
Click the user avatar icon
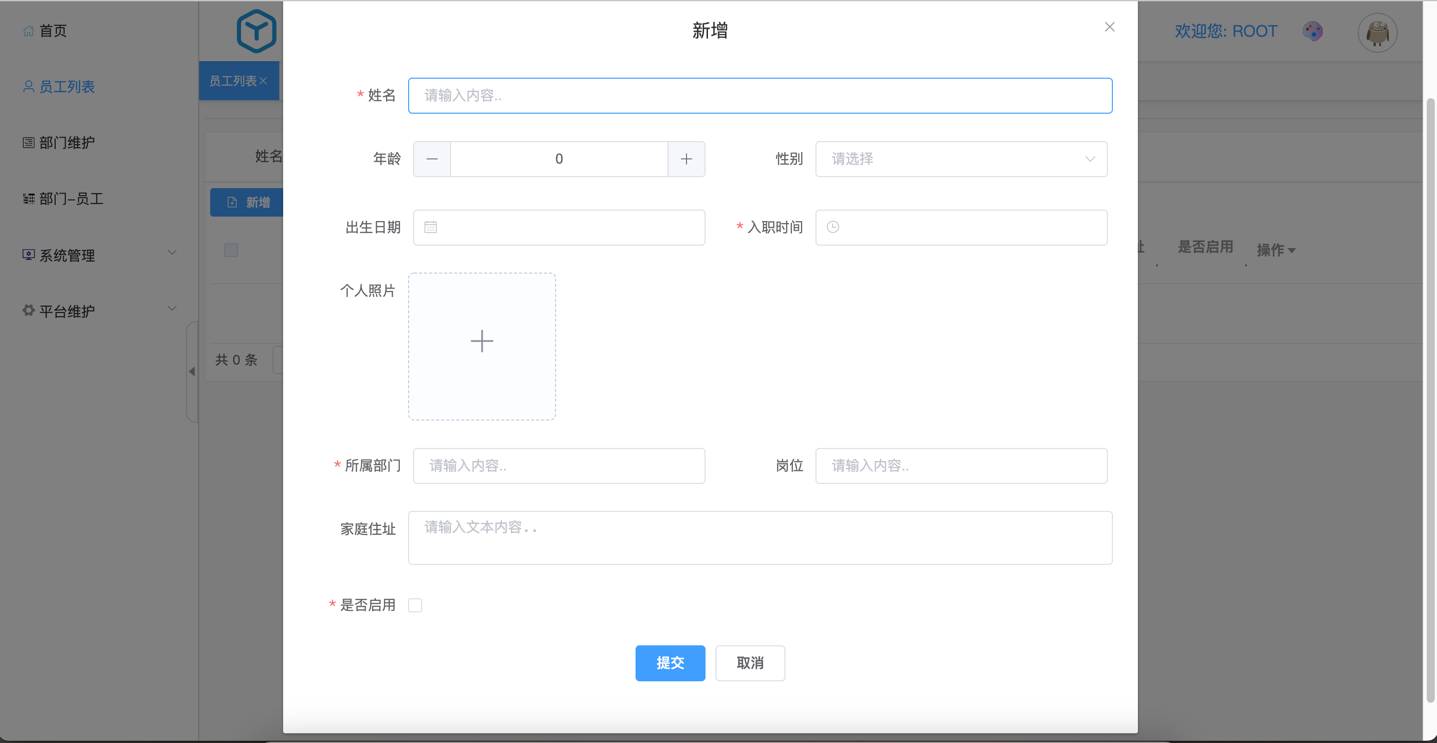(x=1377, y=33)
